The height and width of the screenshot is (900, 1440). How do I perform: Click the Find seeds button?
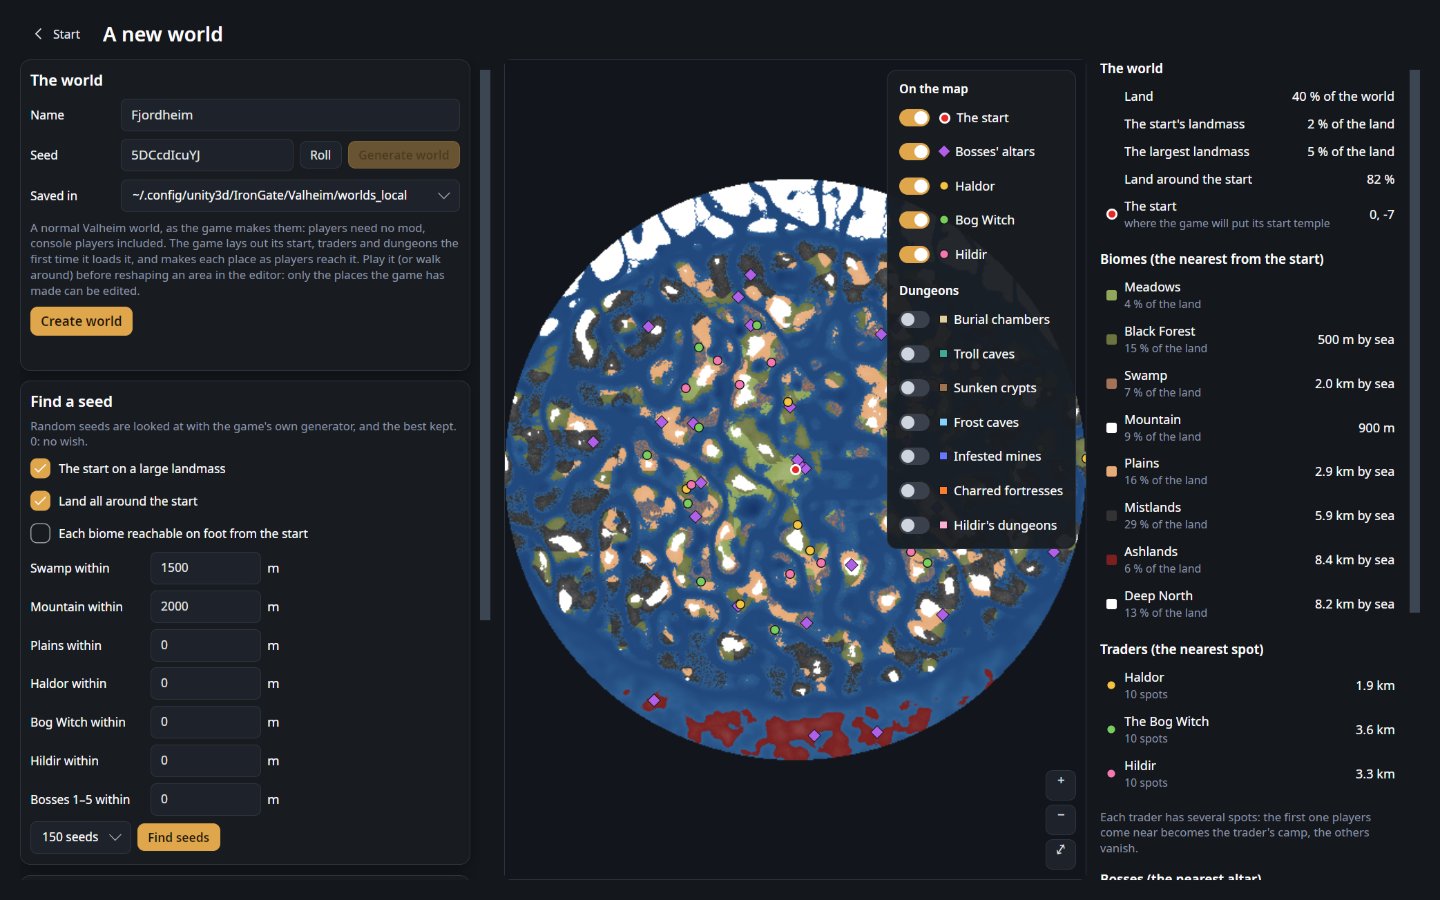[x=178, y=837]
